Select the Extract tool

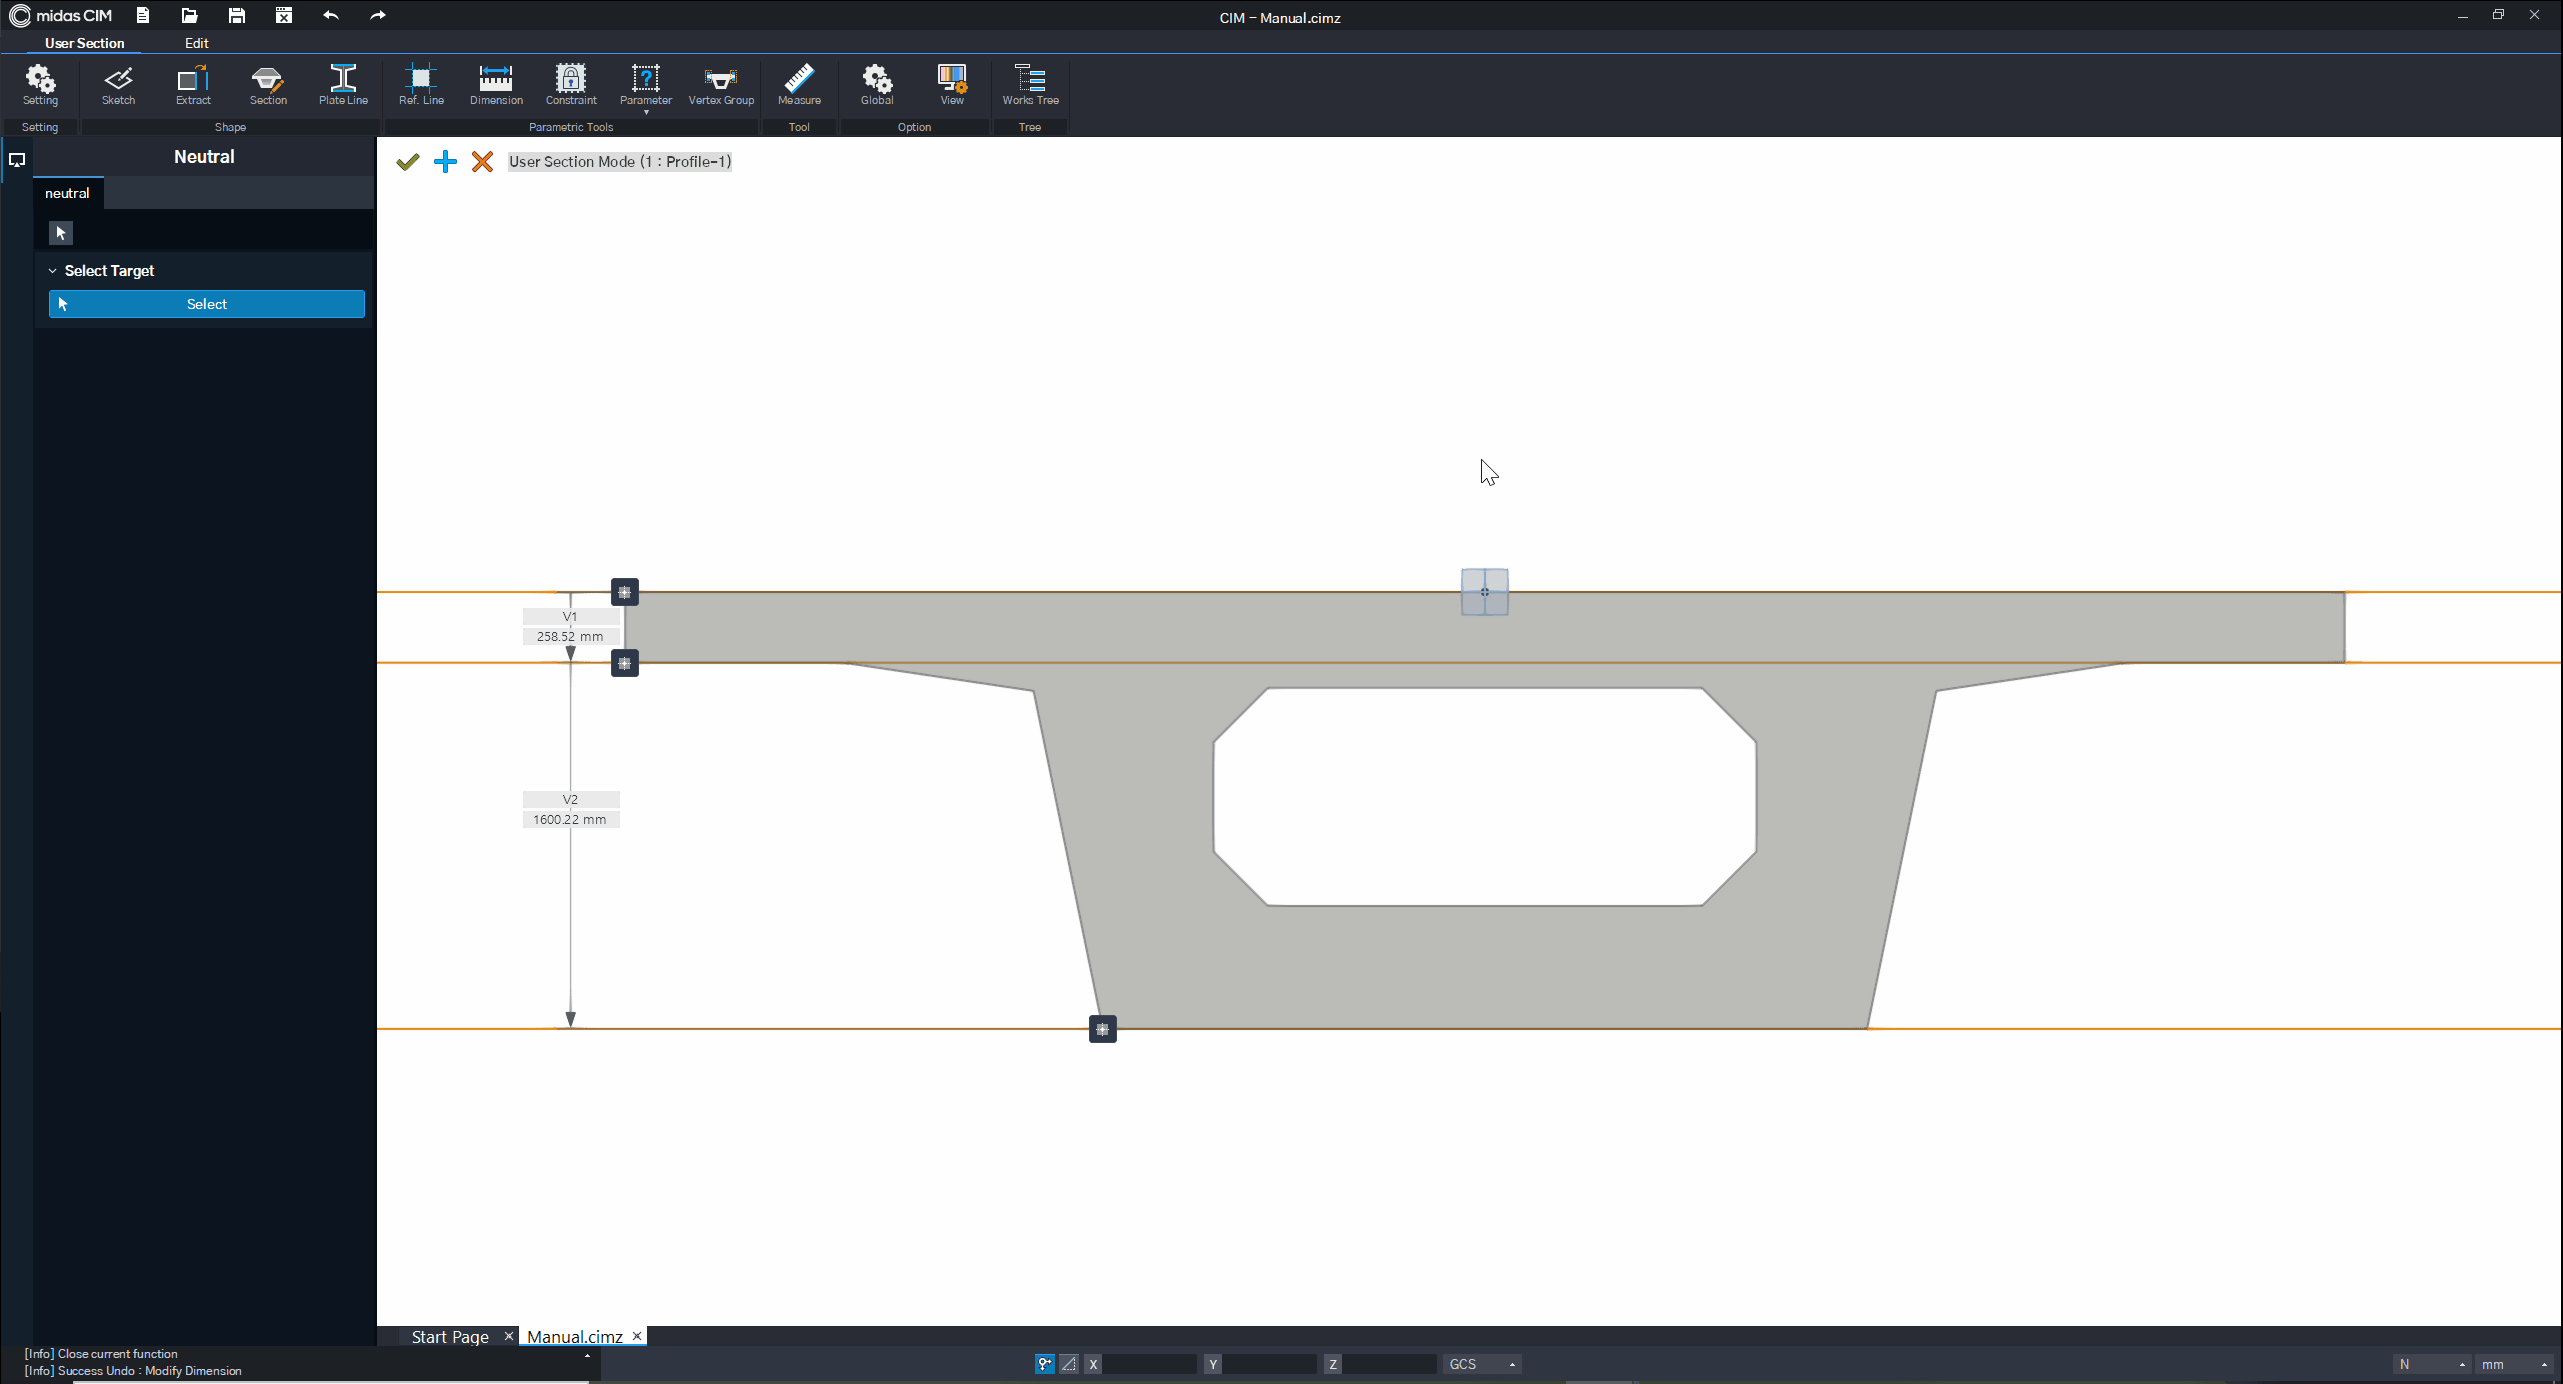pyautogui.click(x=193, y=85)
